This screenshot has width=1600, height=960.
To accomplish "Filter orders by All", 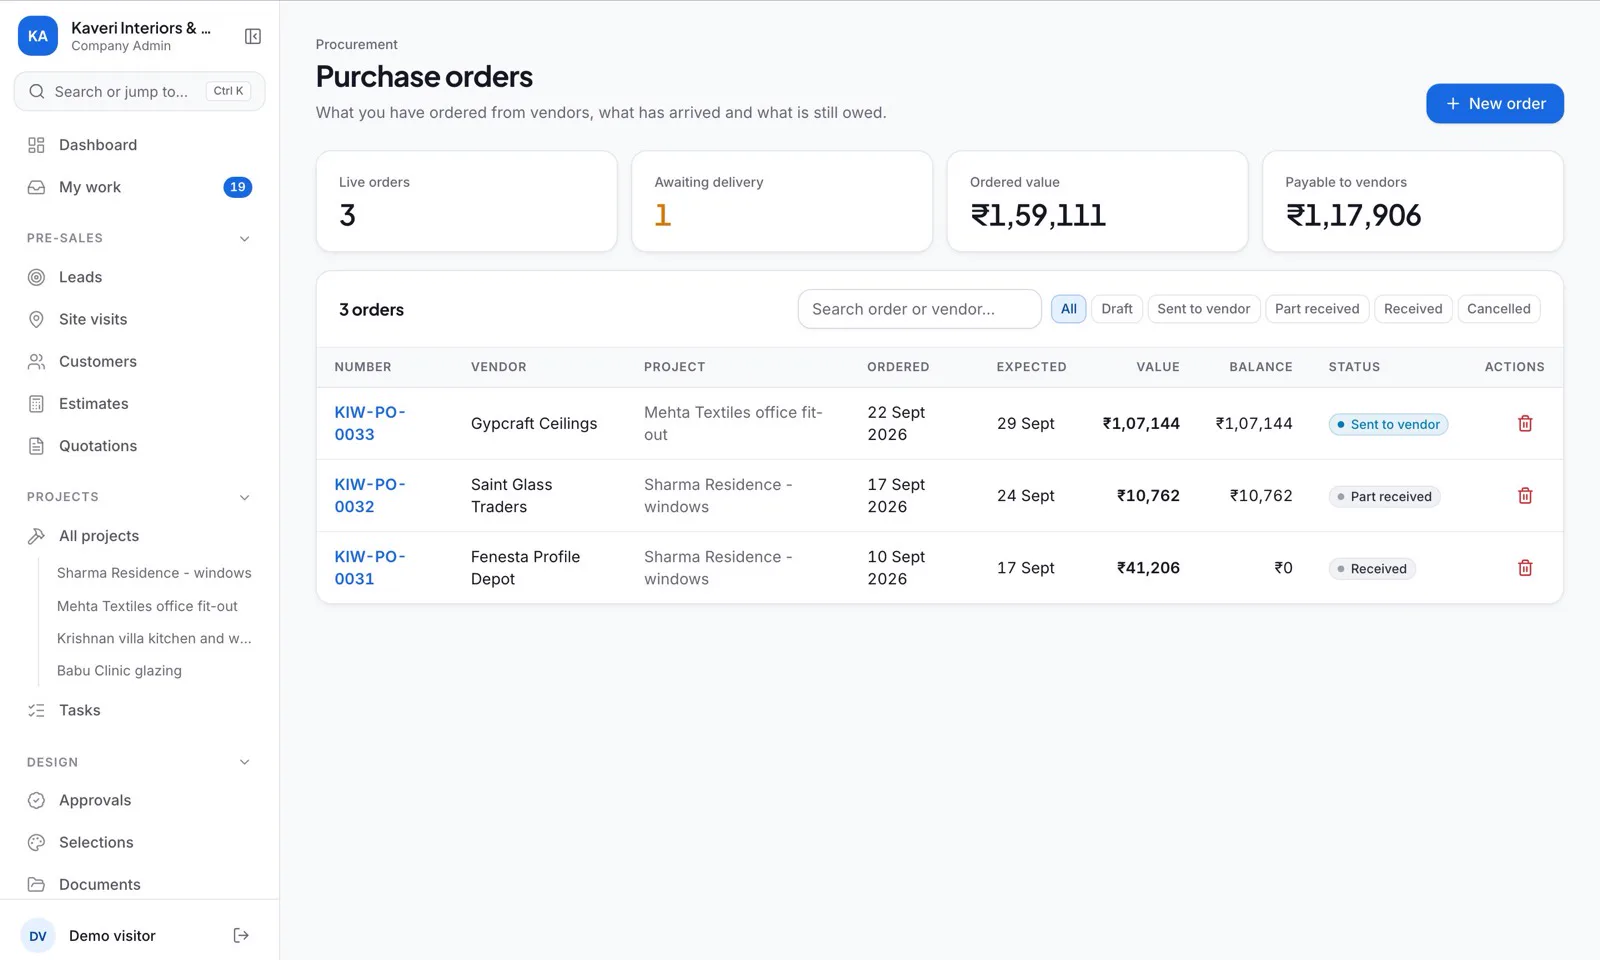I will coord(1069,309).
